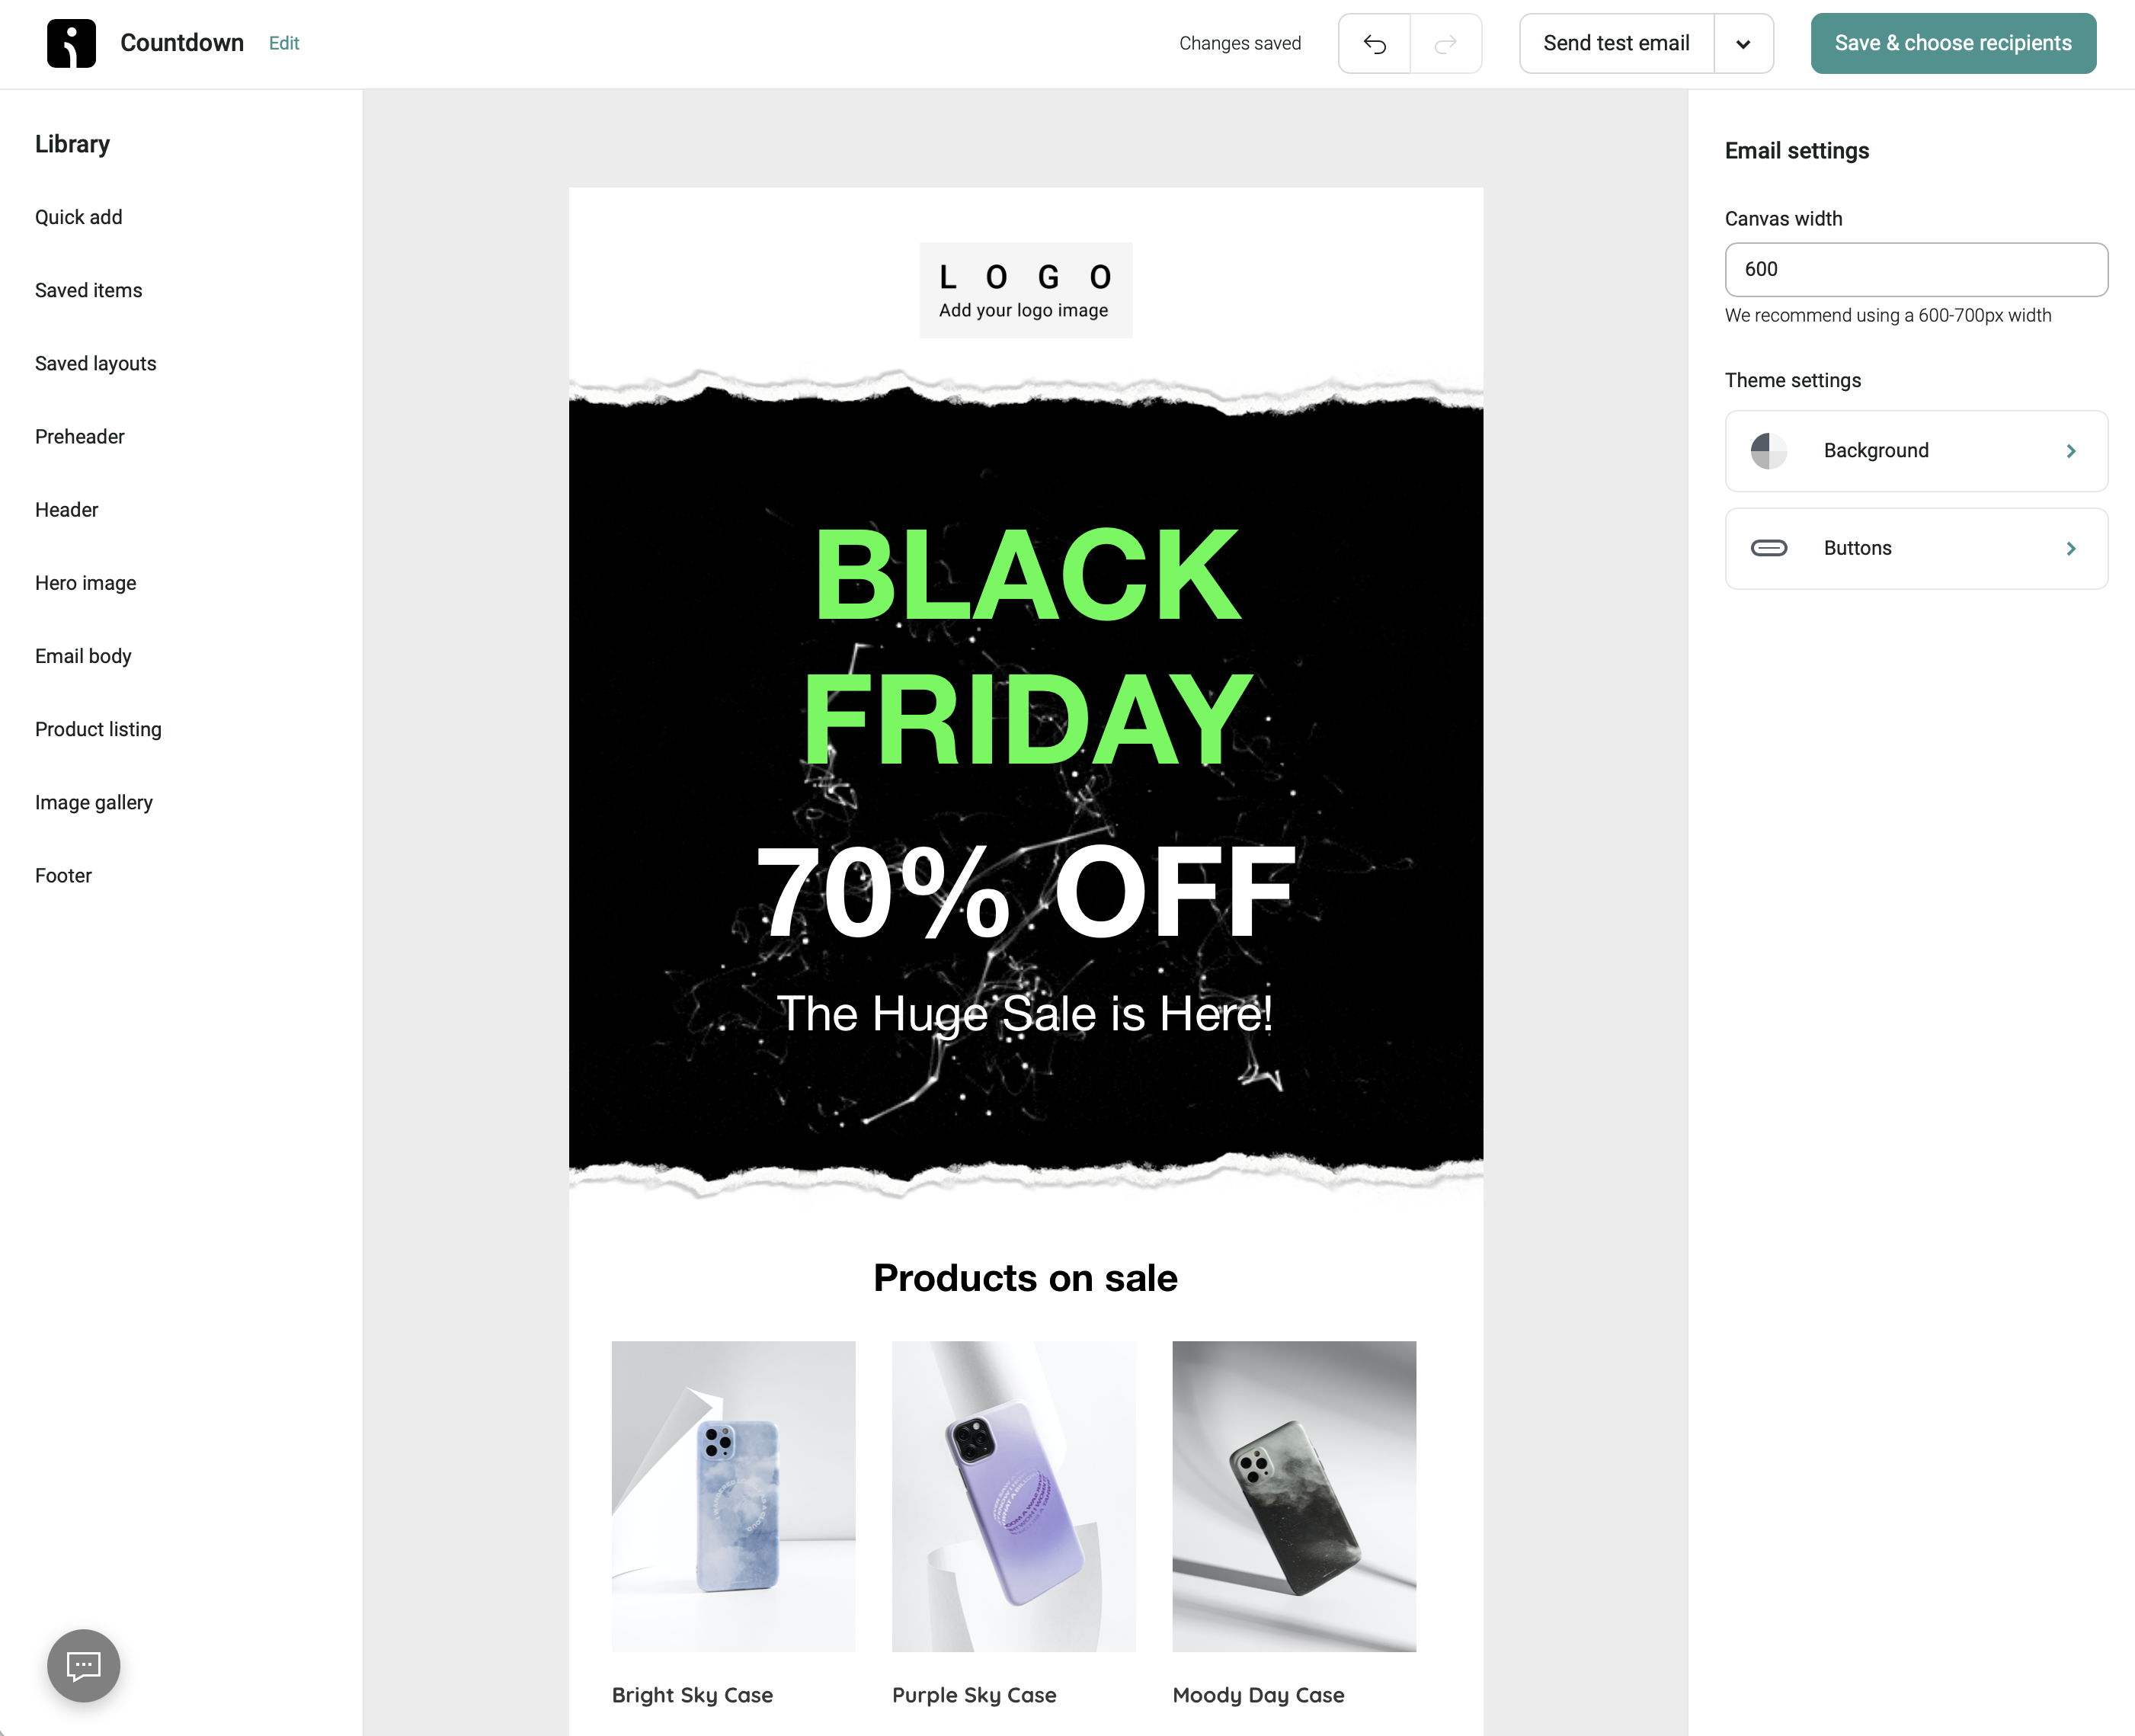Select Footer in the Library
The image size is (2135, 1736).
(x=64, y=876)
